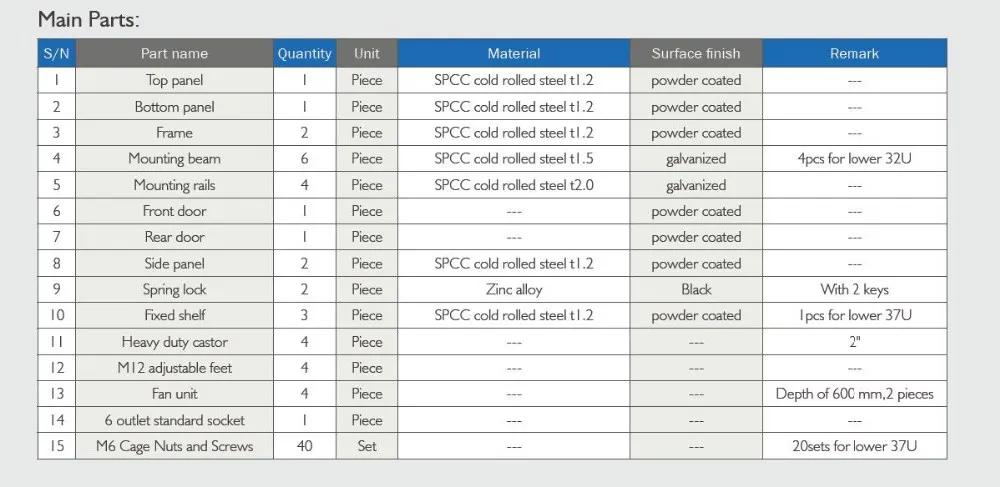Click the "Remark" column header
Viewport: 1000px width, 487px height.
[x=854, y=54]
